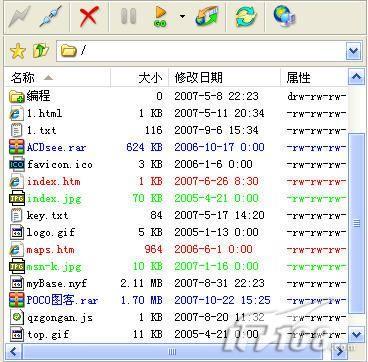Select the file 1.txt
Screen dimensions: 368x362
click(41, 130)
